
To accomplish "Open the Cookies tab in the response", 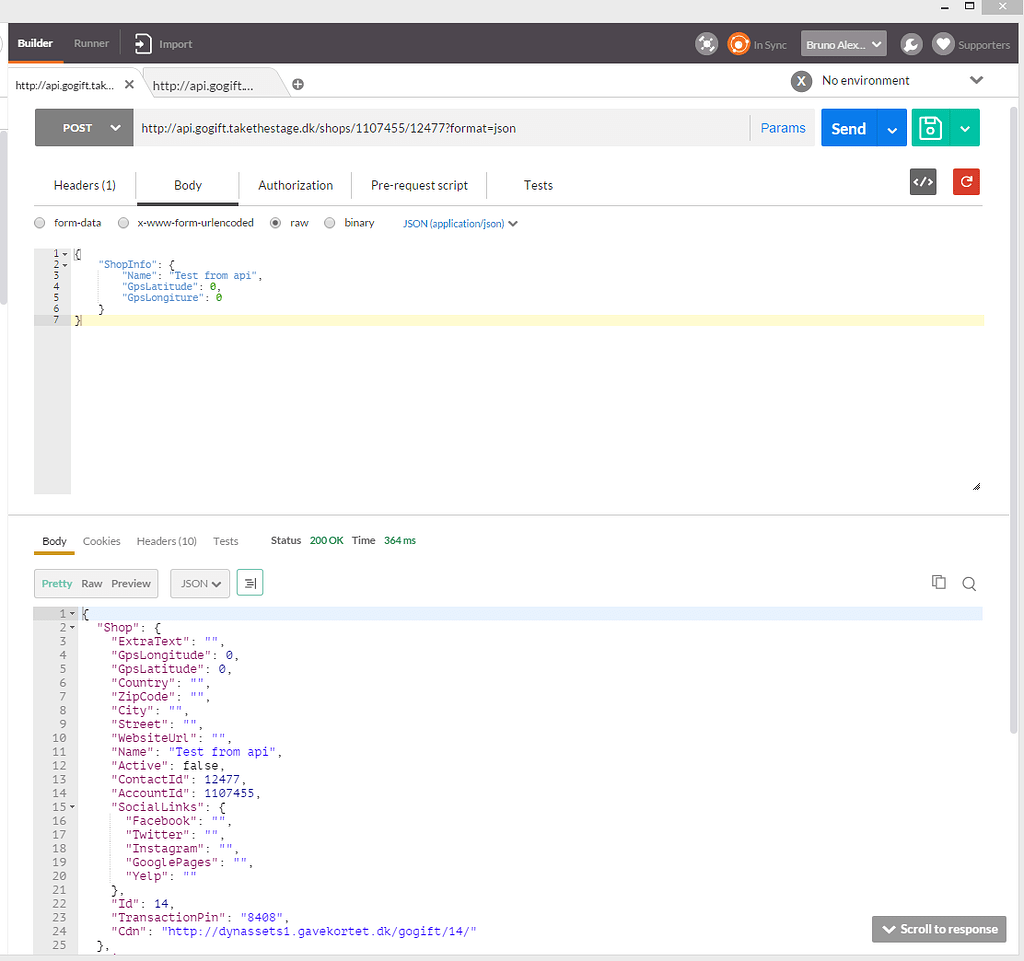I will (101, 541).
